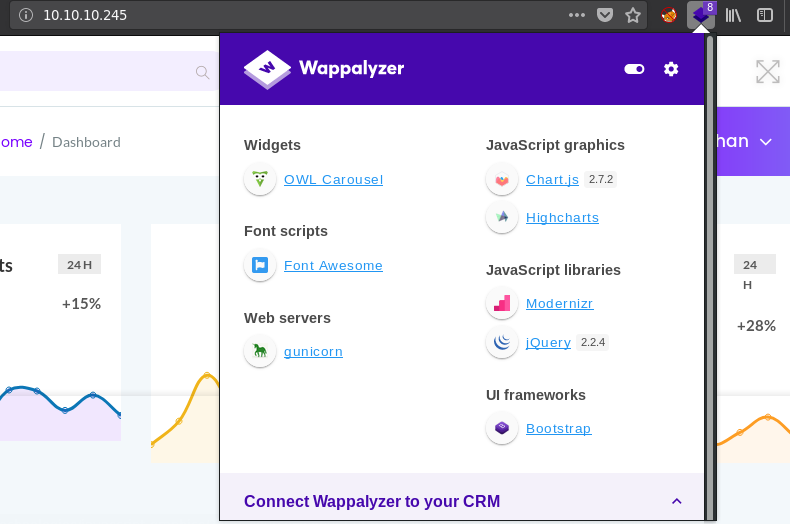Click the Wappalyzer extension toolbar icon

pyautogui.click(x=701, y=15)
